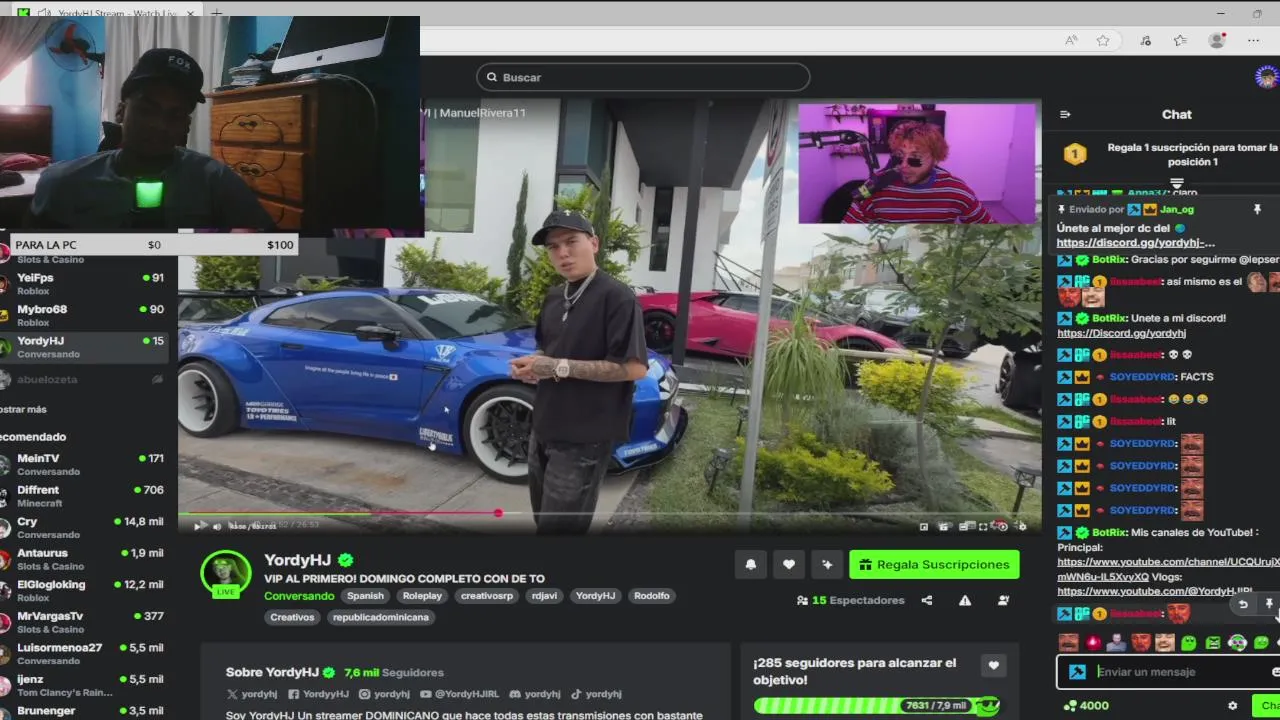Select the Spanish tag
1280x720 pixels.
365,596
